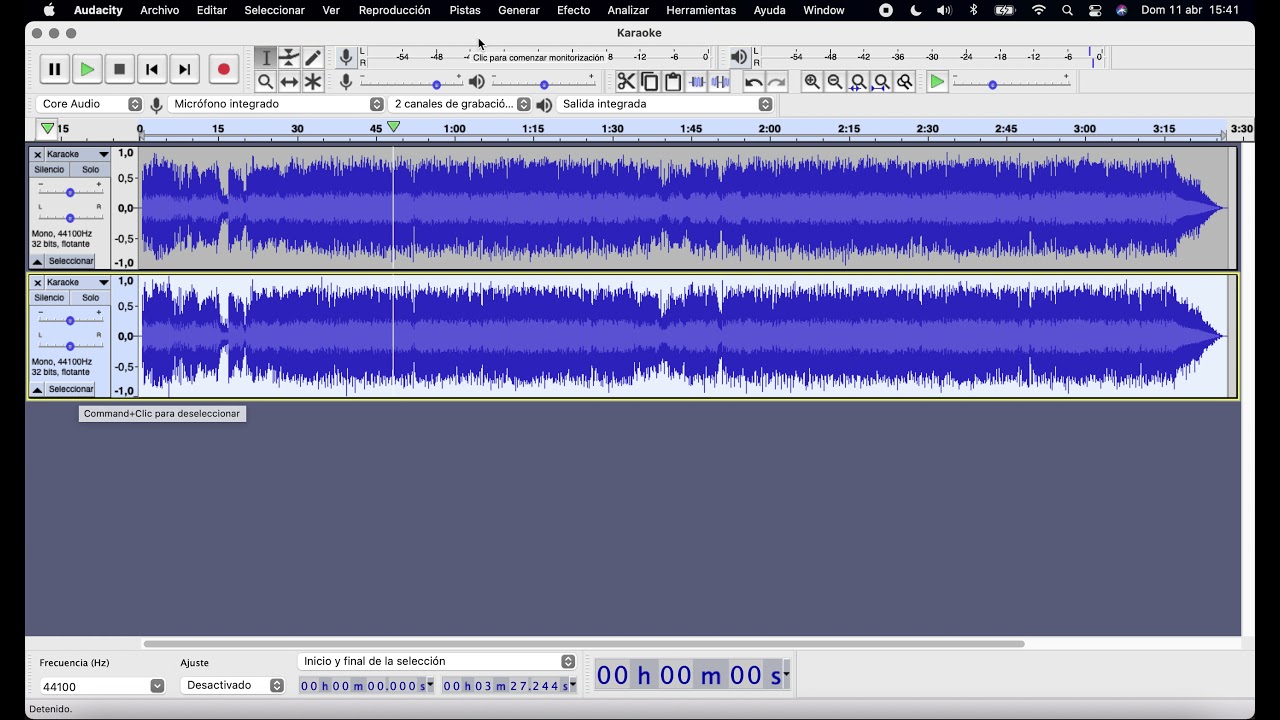Select the Time Shift tool
1280x720 pixels.
coord(289,82)
